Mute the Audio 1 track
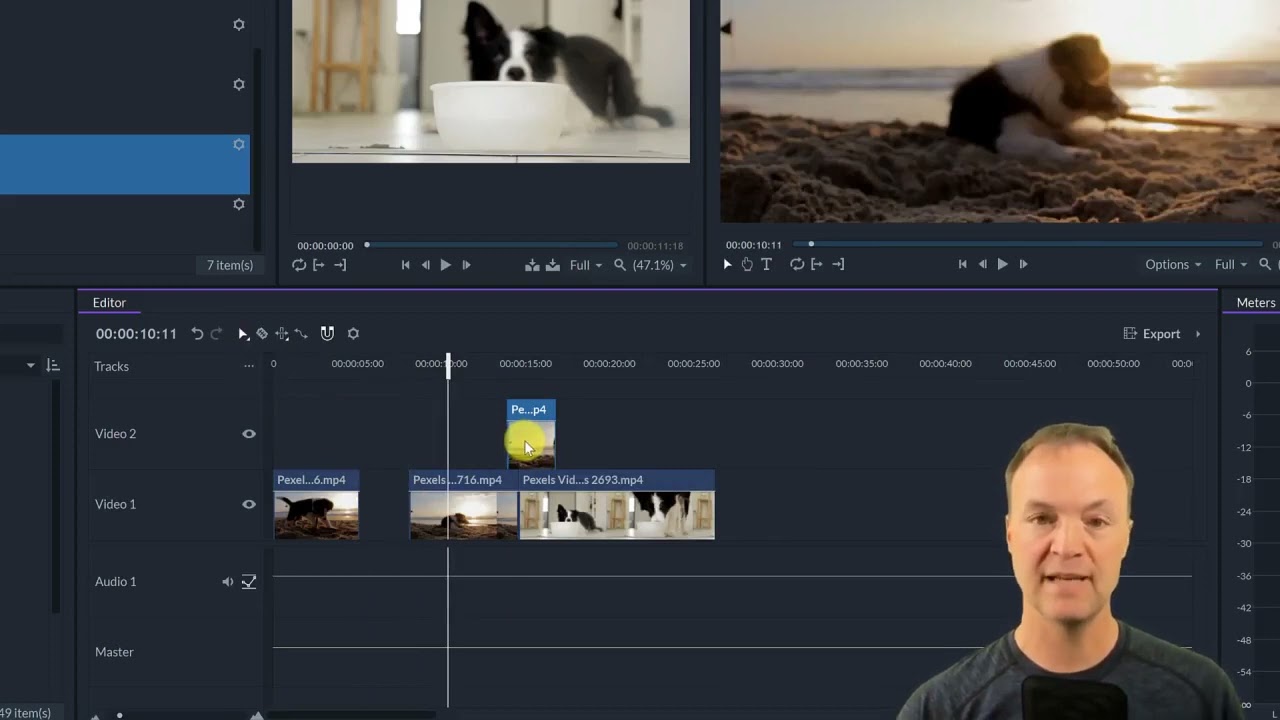 [228, 582]
